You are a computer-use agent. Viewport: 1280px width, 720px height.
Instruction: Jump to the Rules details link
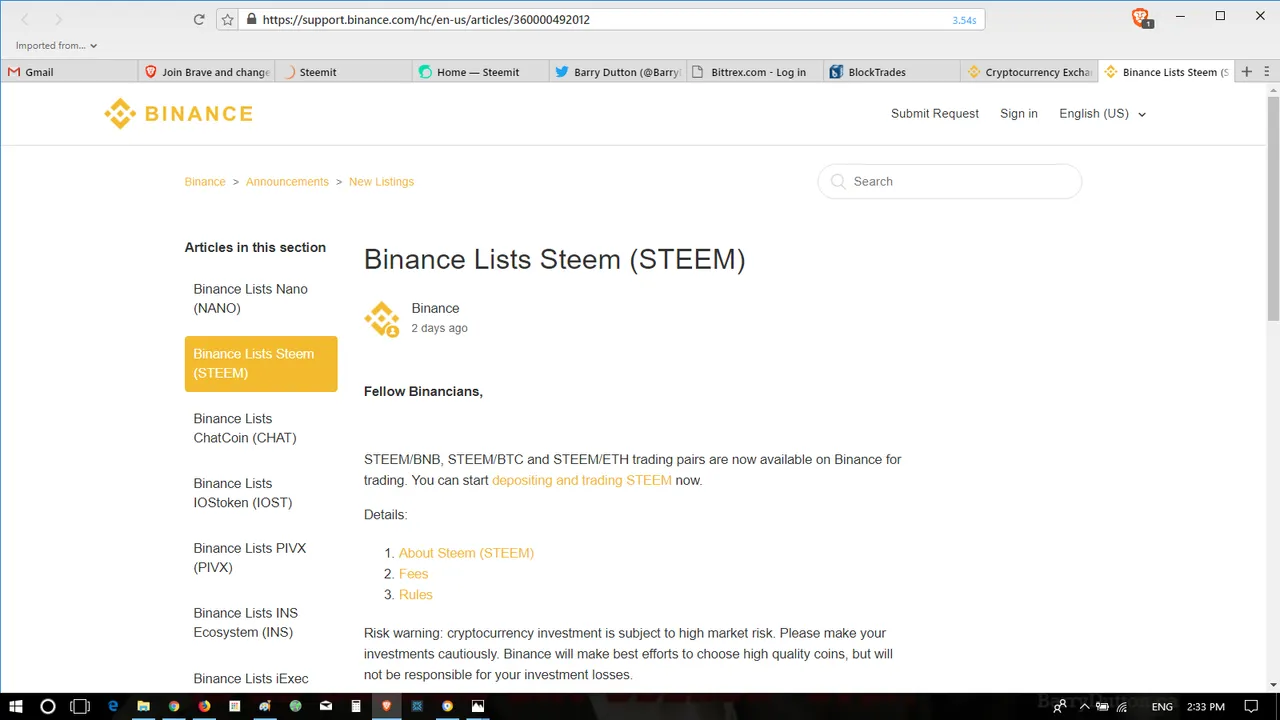tap(416, 595)
